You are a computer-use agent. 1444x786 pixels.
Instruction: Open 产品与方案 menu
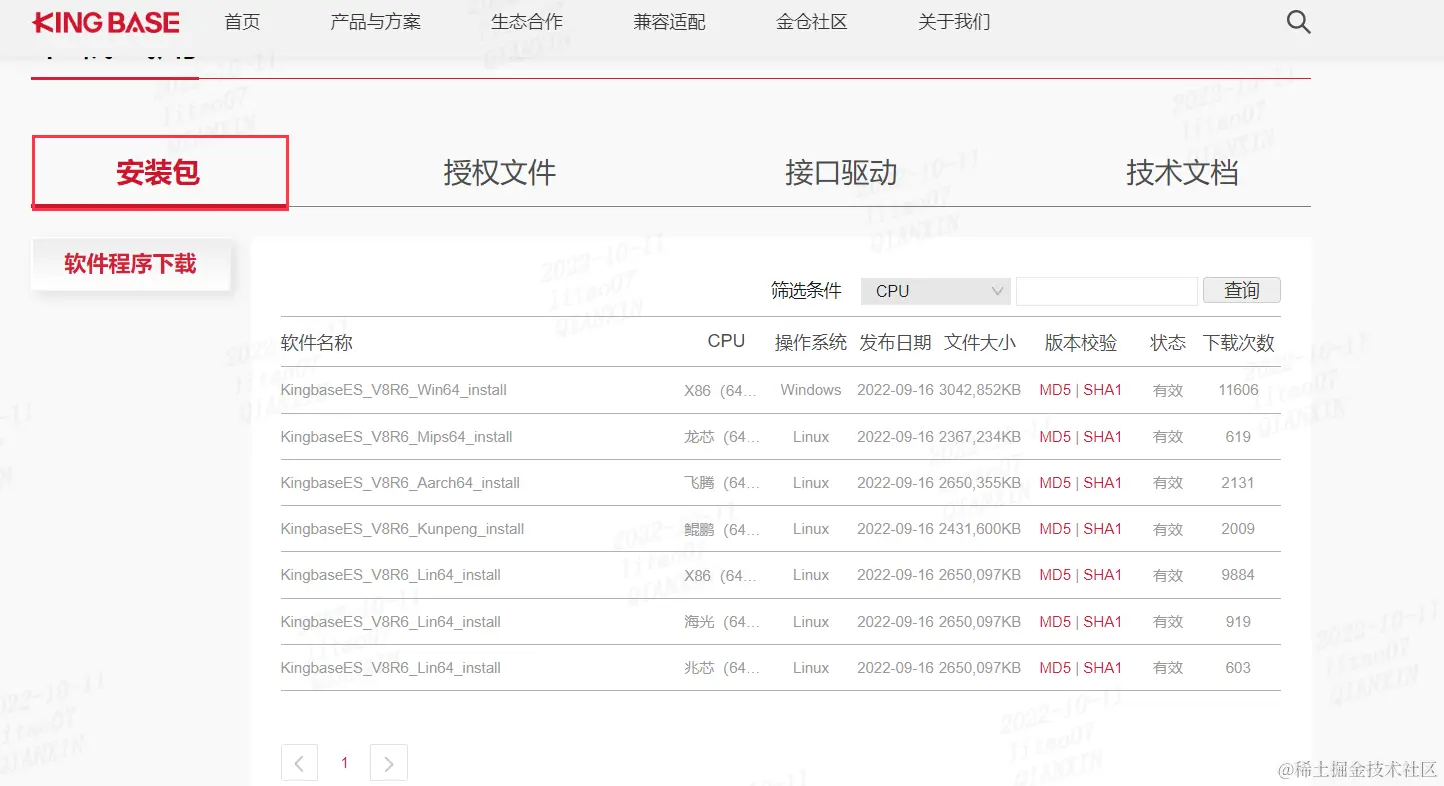click(375, 22)
